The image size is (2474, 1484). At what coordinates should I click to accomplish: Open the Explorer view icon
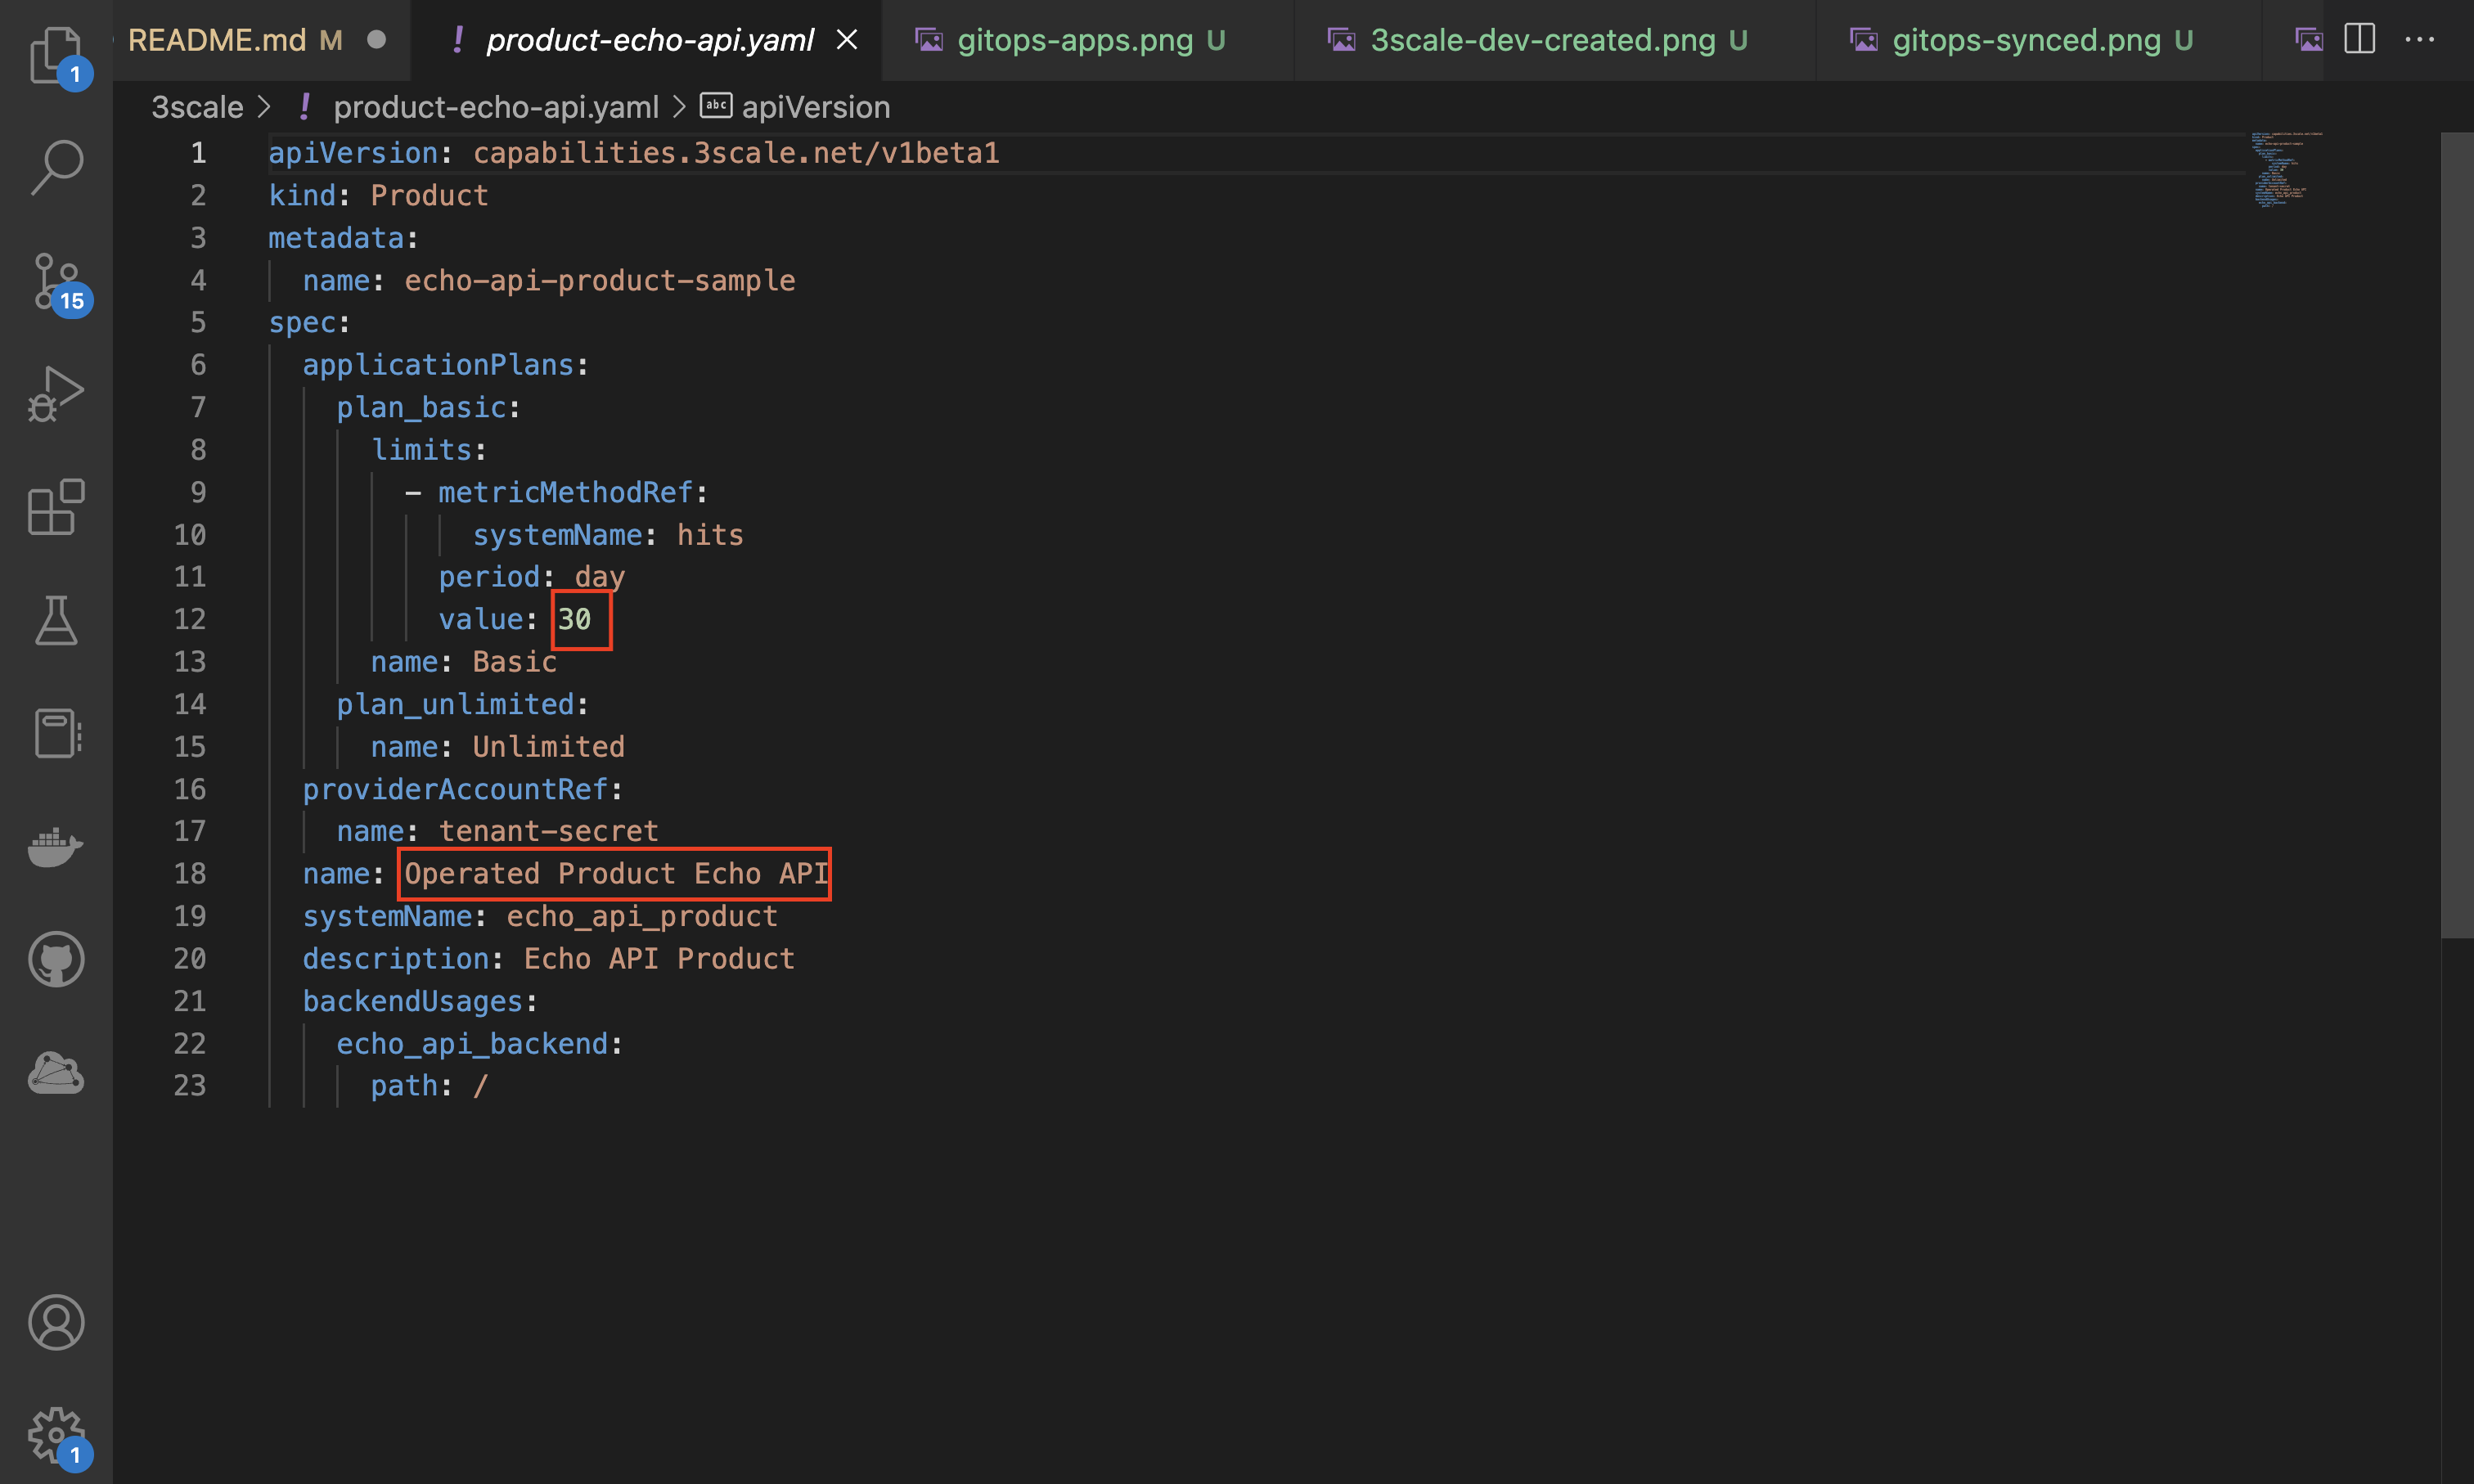click(55, 54)
